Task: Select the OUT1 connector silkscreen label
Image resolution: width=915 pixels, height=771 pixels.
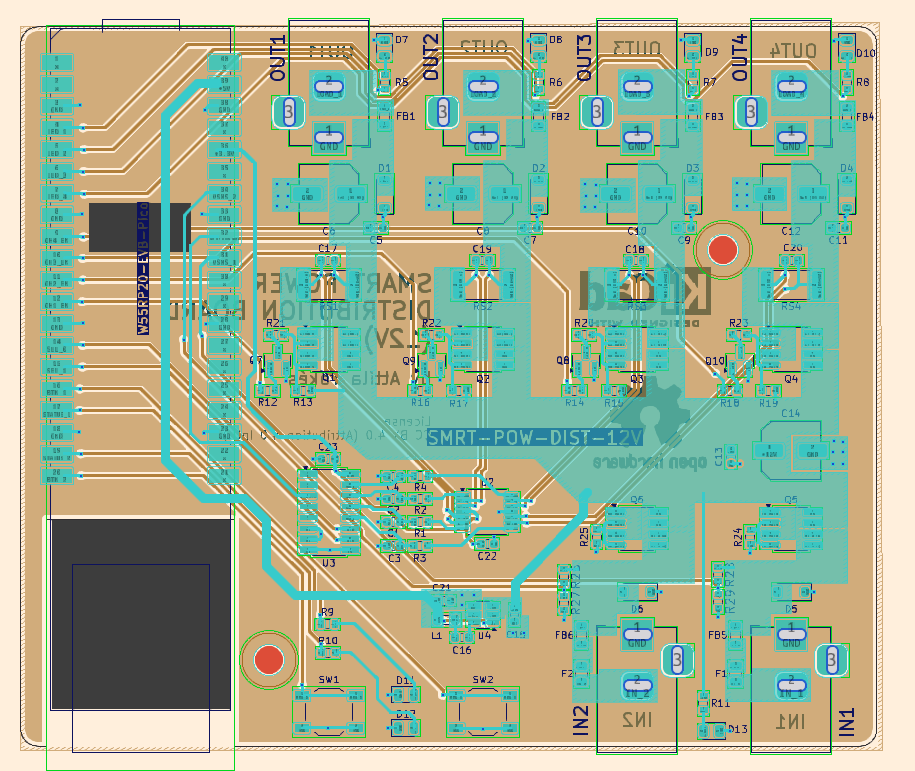Action: [278, 58]
